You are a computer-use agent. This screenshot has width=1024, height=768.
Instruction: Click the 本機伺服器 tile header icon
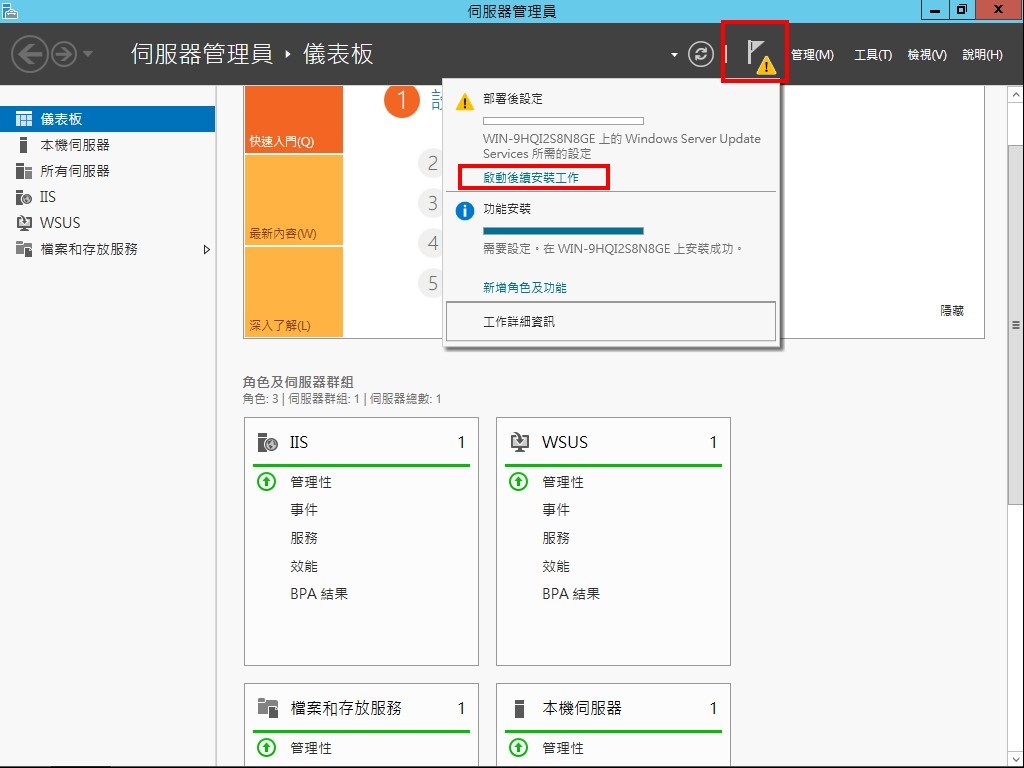pyautogui.click(x=520, y=708)
